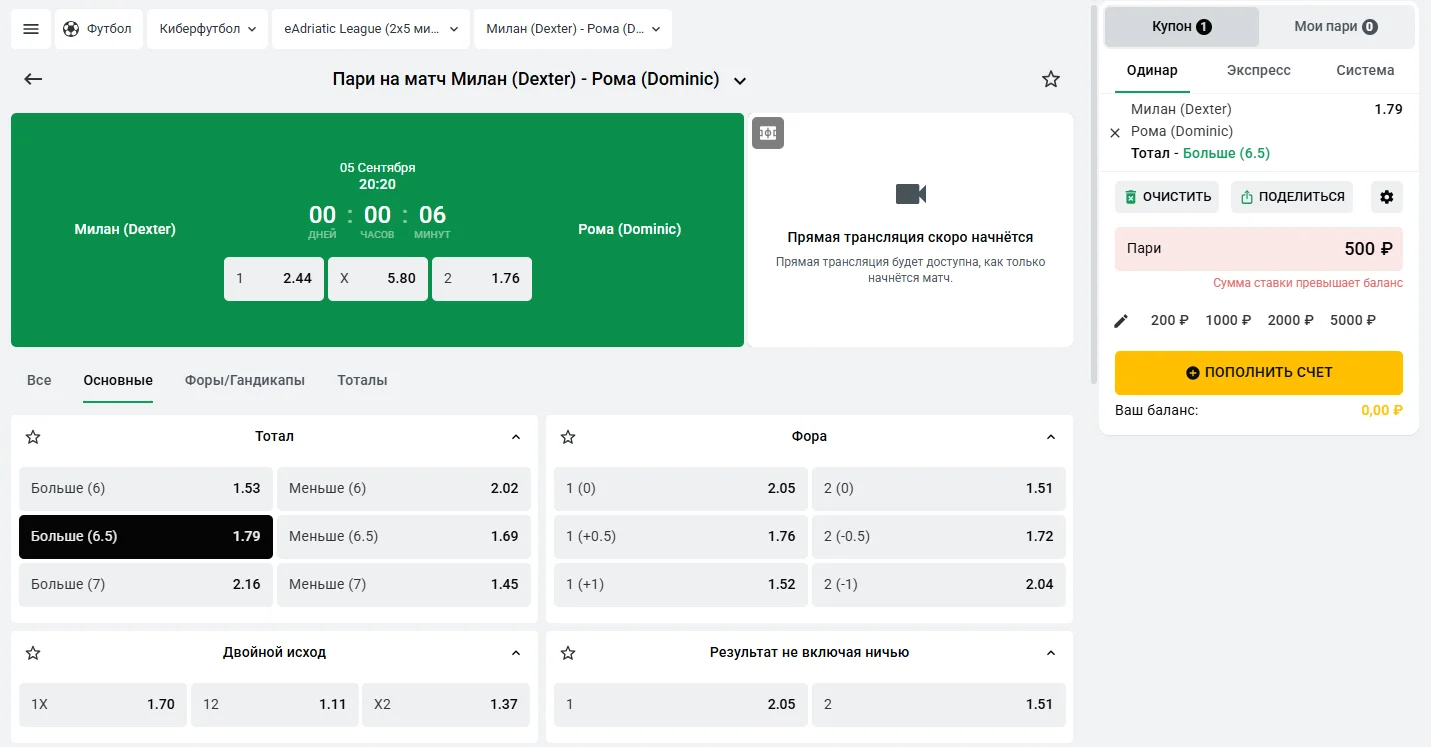This screenshot has width=1431, height=747.
Task: Switch to the Экспресс coupon tab
Action: tap(1258, 70)
